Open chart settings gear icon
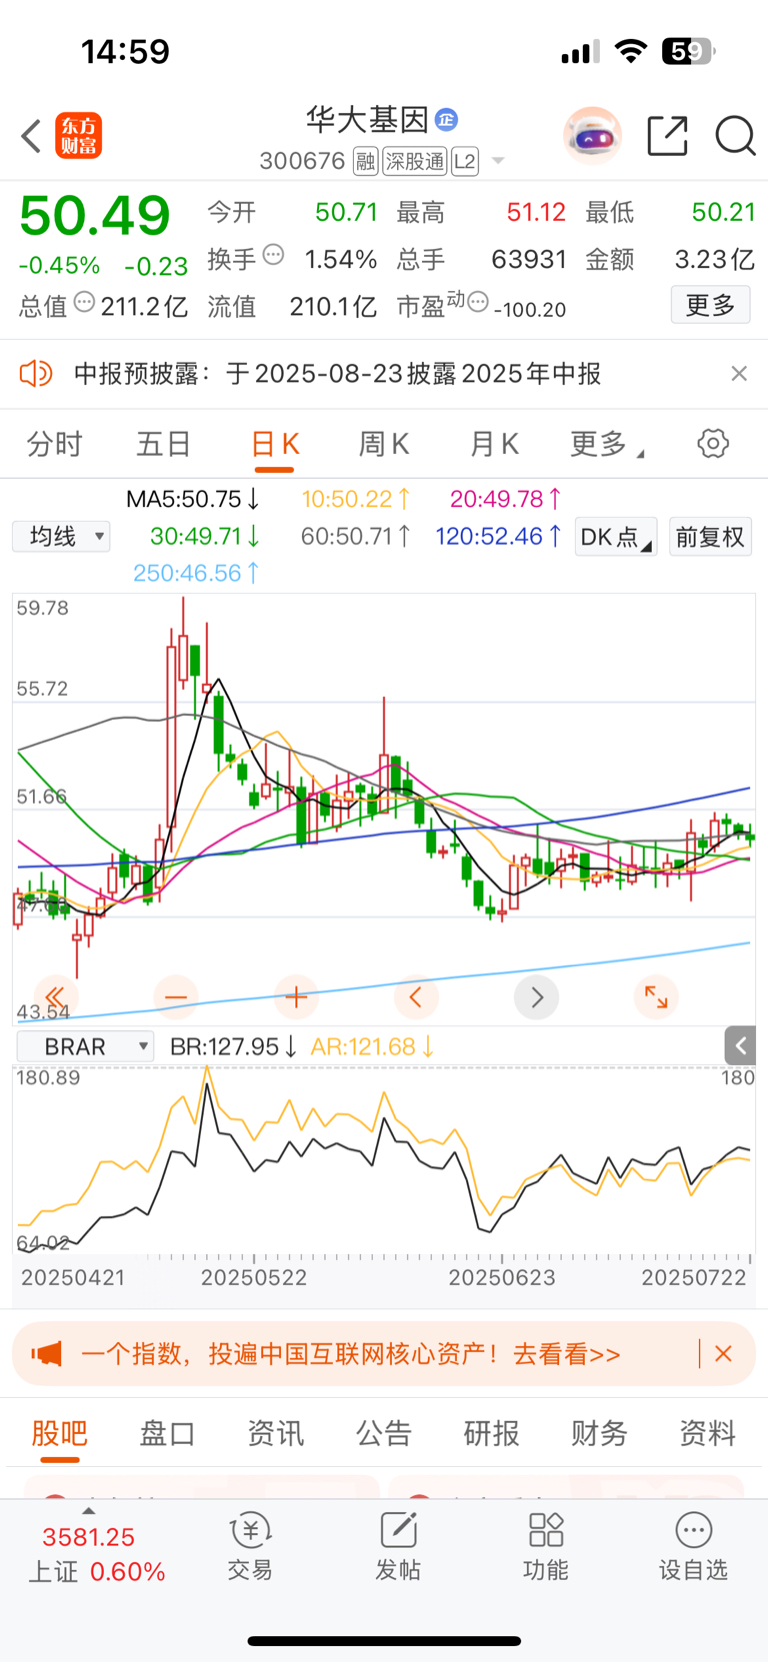This screenshot has height=1663, width=768. pos(713,443)
